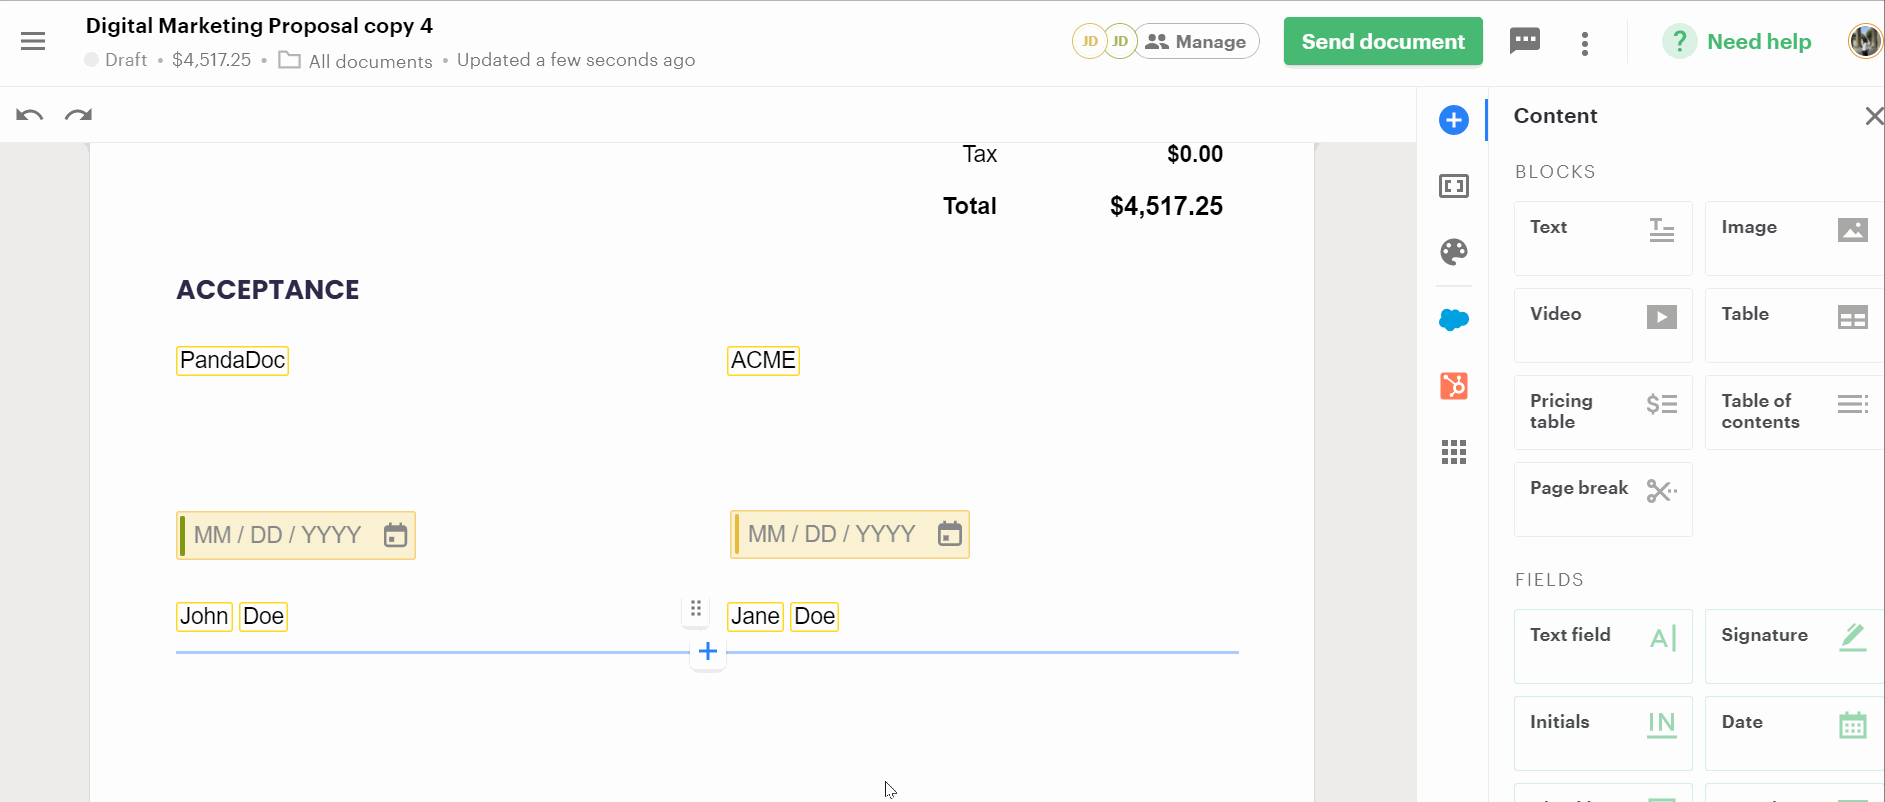Click the $4,517.25 amount in header
The width and height of the screenshot is (1885, 802).
tap(212, 60)
